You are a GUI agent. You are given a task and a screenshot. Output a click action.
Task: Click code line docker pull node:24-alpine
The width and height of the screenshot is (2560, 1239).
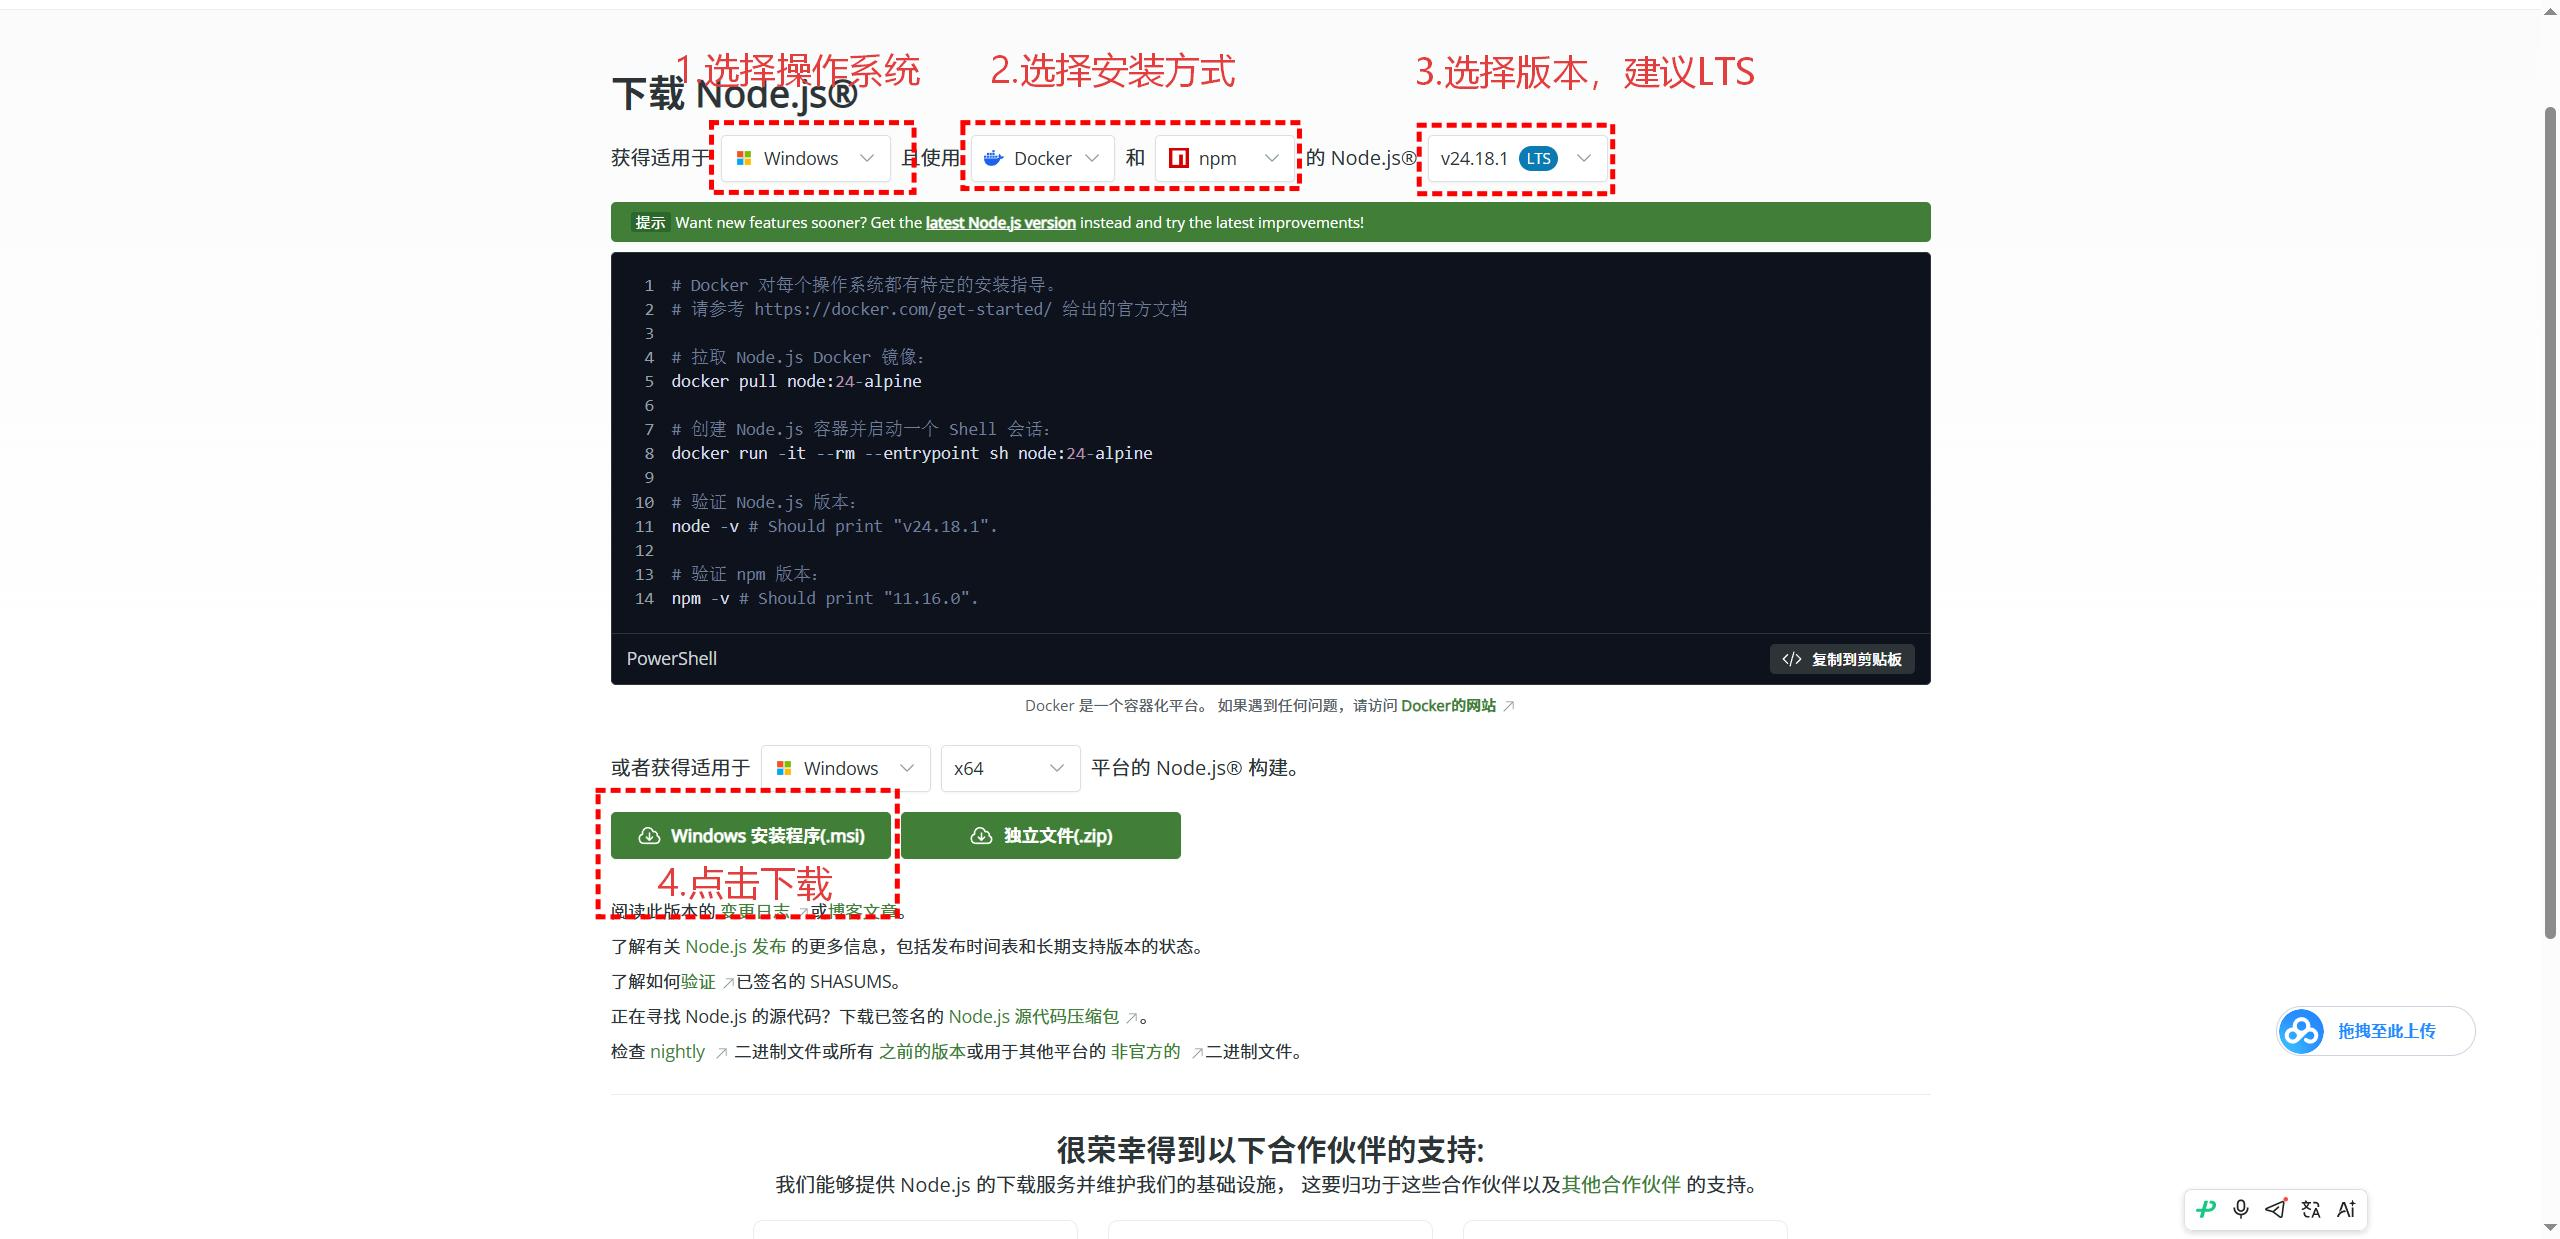tap(796, 381)
